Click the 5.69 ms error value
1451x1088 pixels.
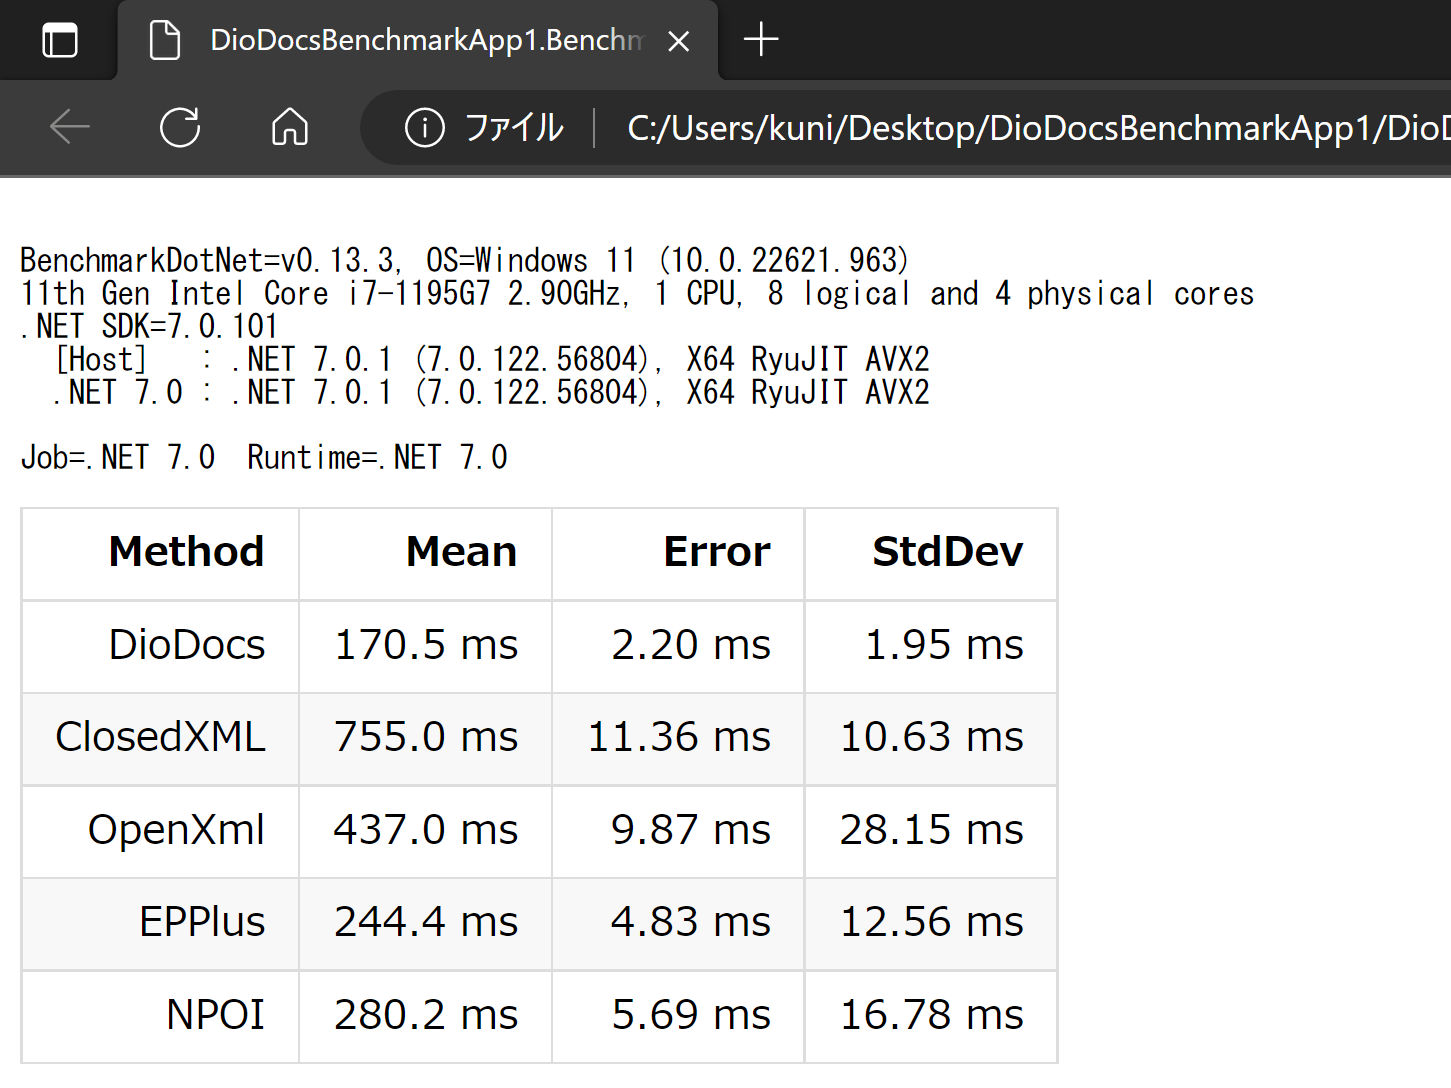coord(691,1015)
